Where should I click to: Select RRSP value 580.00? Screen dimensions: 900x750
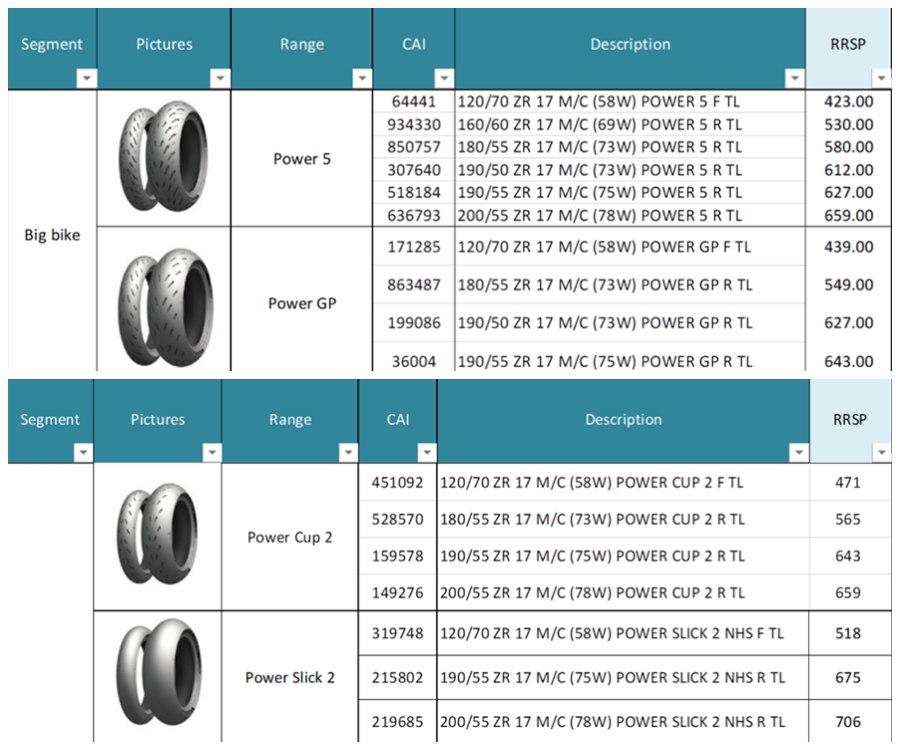848,147
